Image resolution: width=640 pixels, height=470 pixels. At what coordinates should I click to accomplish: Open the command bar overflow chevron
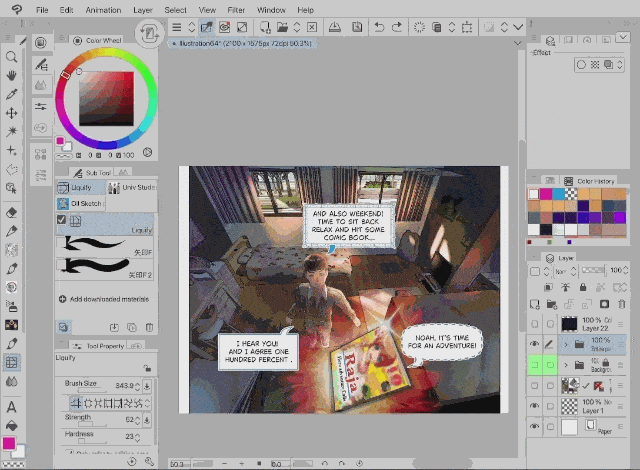tap(518, 27)
